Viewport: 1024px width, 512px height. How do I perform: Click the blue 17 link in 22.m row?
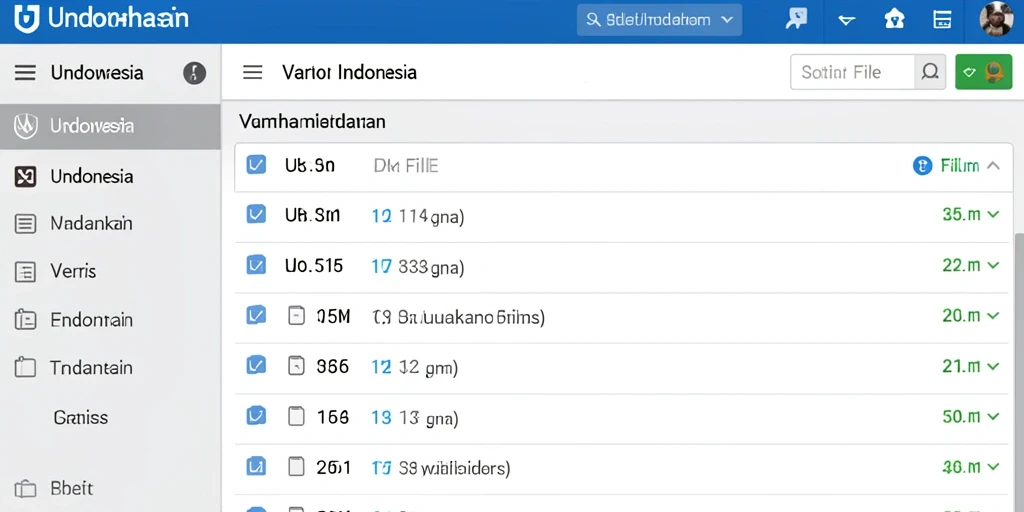pos(381,267)
